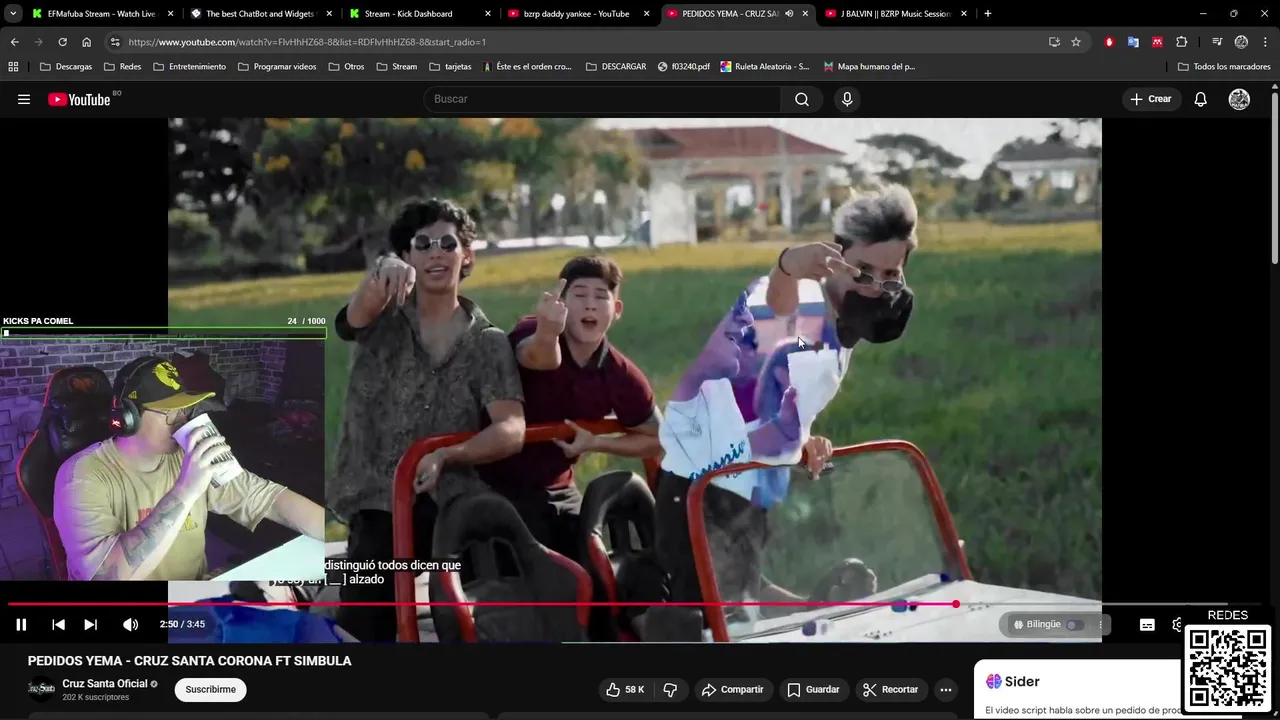Open the Cruz Santa channel avatar

pos(42,689)
